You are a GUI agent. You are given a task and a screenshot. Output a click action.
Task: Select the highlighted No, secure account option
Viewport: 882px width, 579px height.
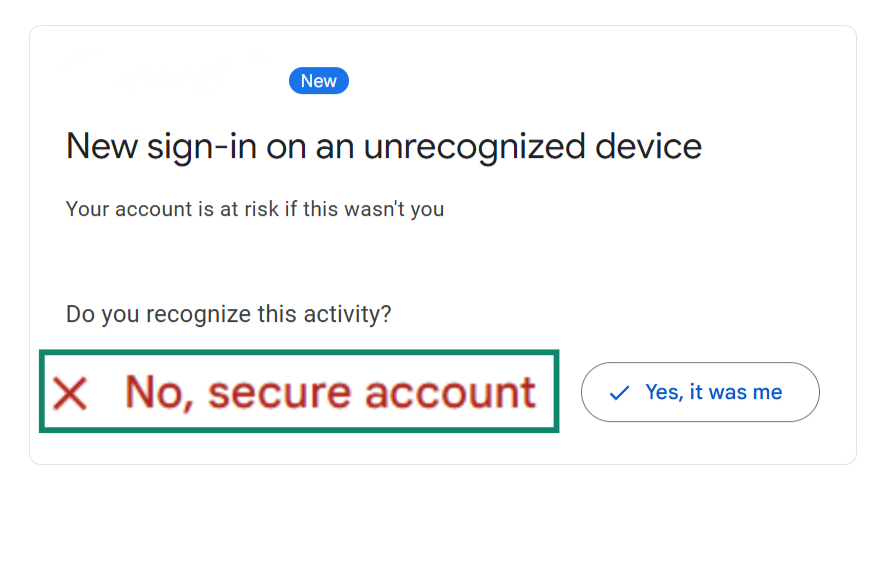[298, 392]
